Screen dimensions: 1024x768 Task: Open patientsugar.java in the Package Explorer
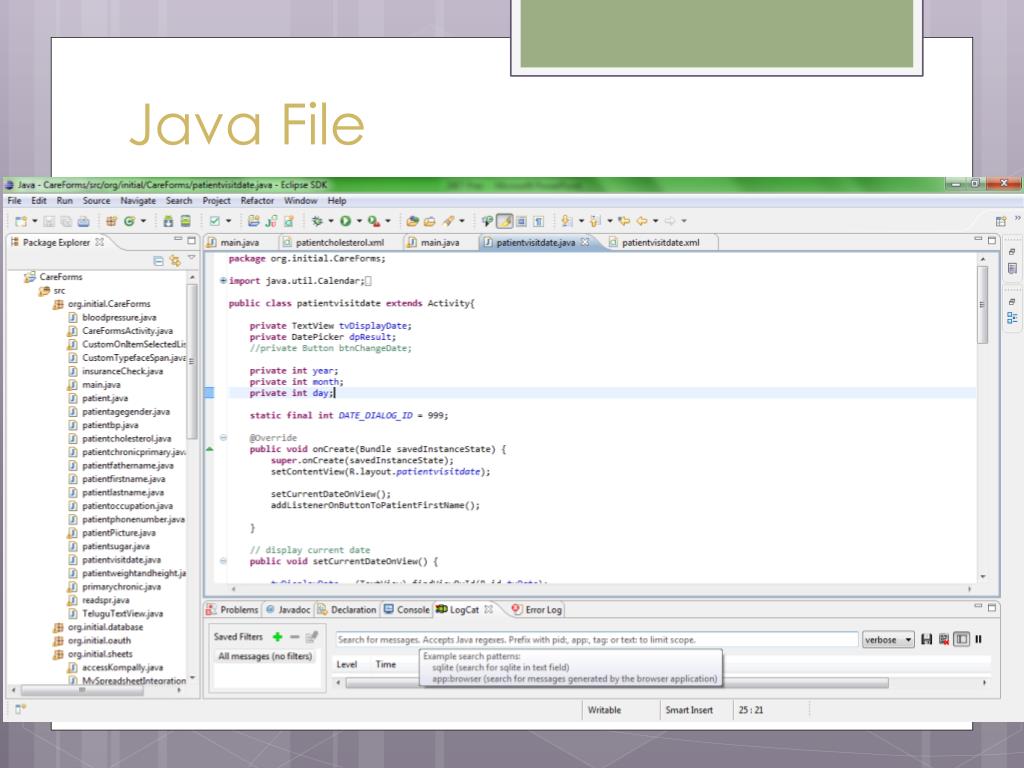(115, 546)
